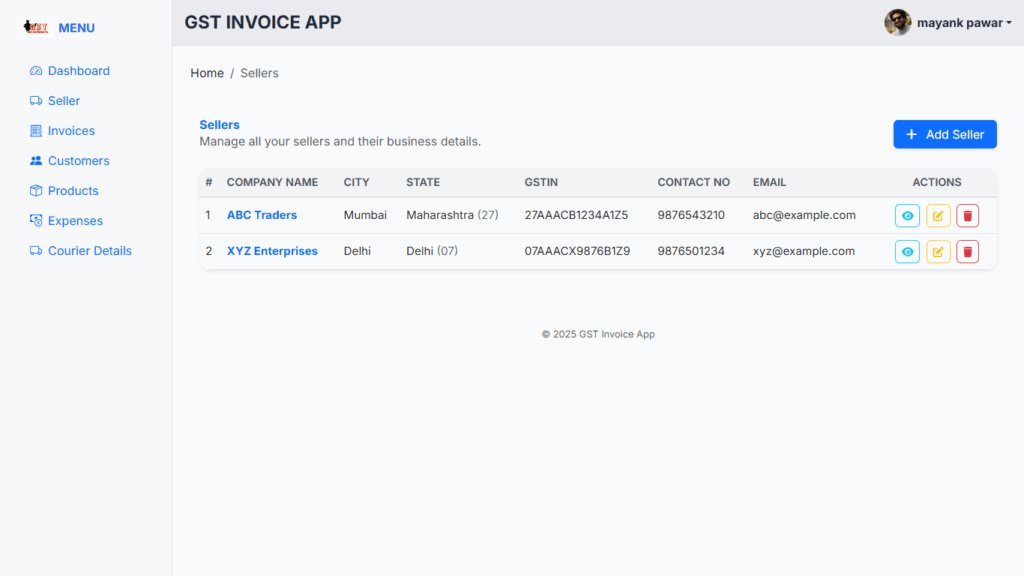
Task: Select Products from the sidebar menu
Action: tap(73, 191)
